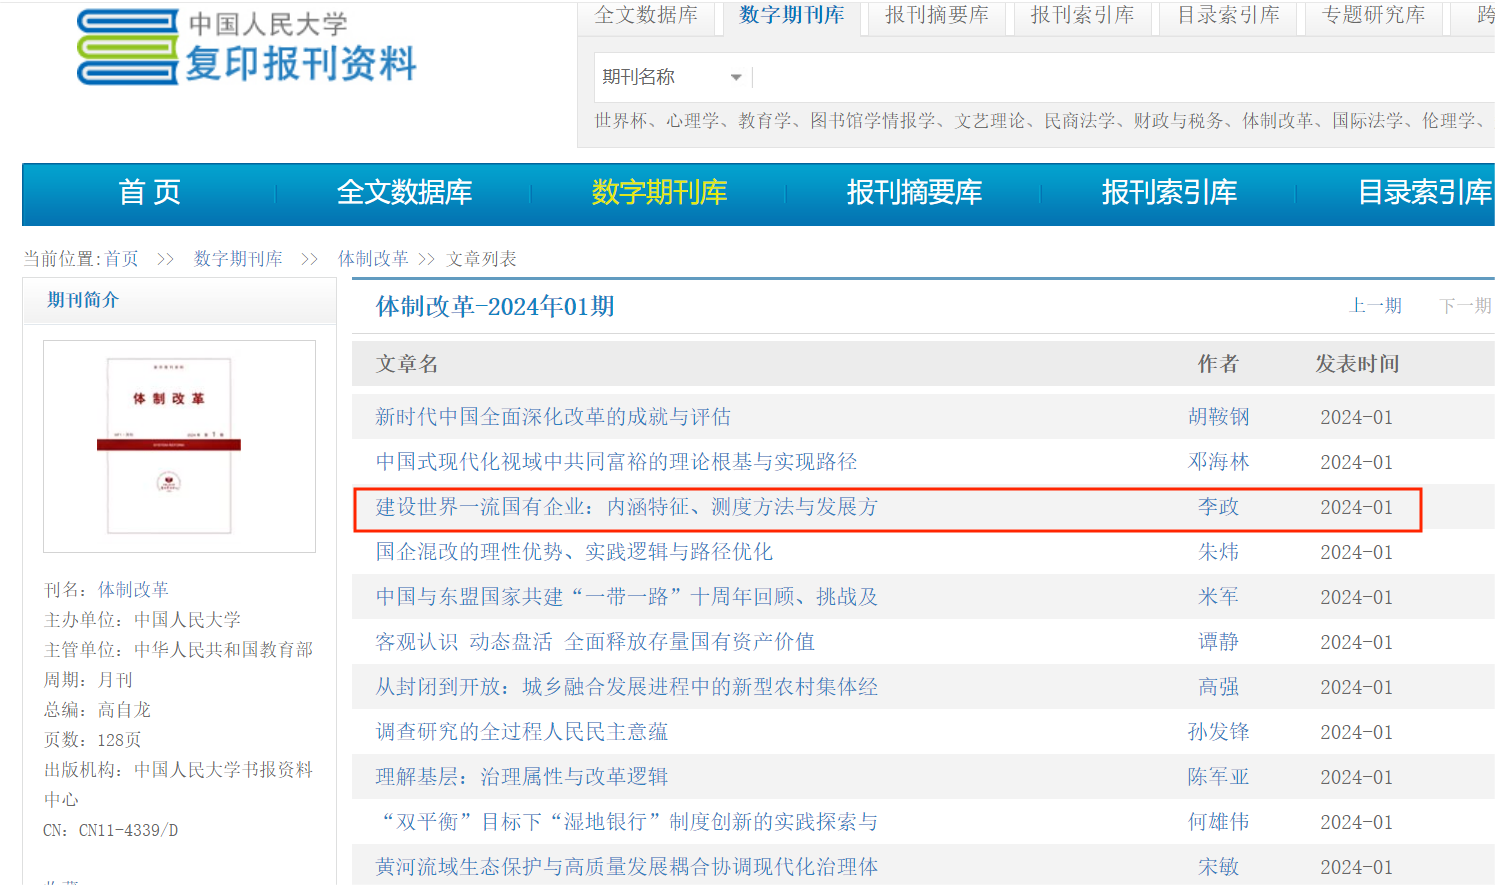Viewport: 1495px width, 885px height.
Task: Open 报刊索引库 in the blue navigation bar
Action: pyautogui.click(x=1169, y=192)
